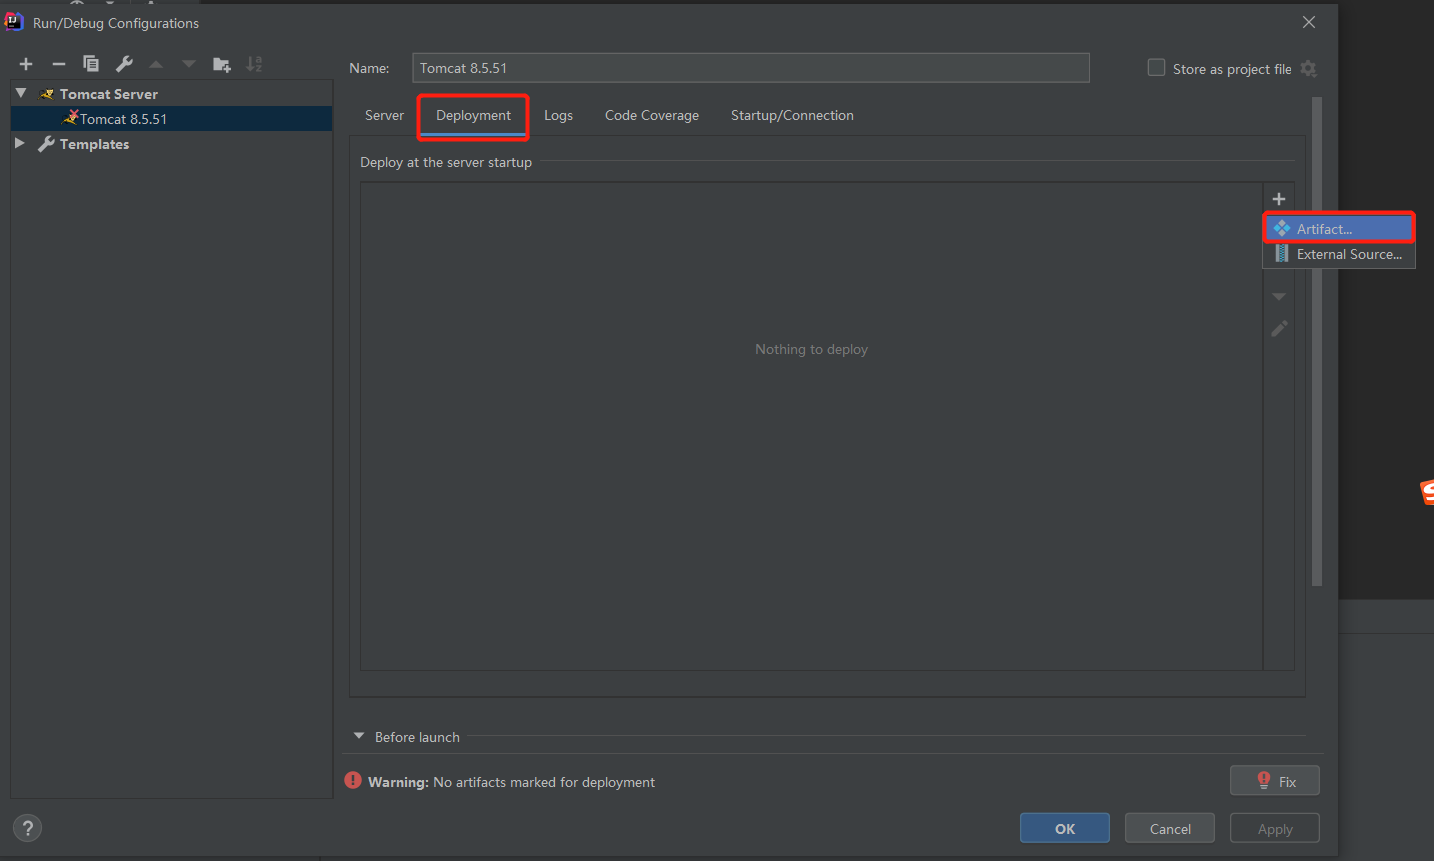Sort configurations alphabetically icon
Viewport: 1434px width, 861px height.
255,64
